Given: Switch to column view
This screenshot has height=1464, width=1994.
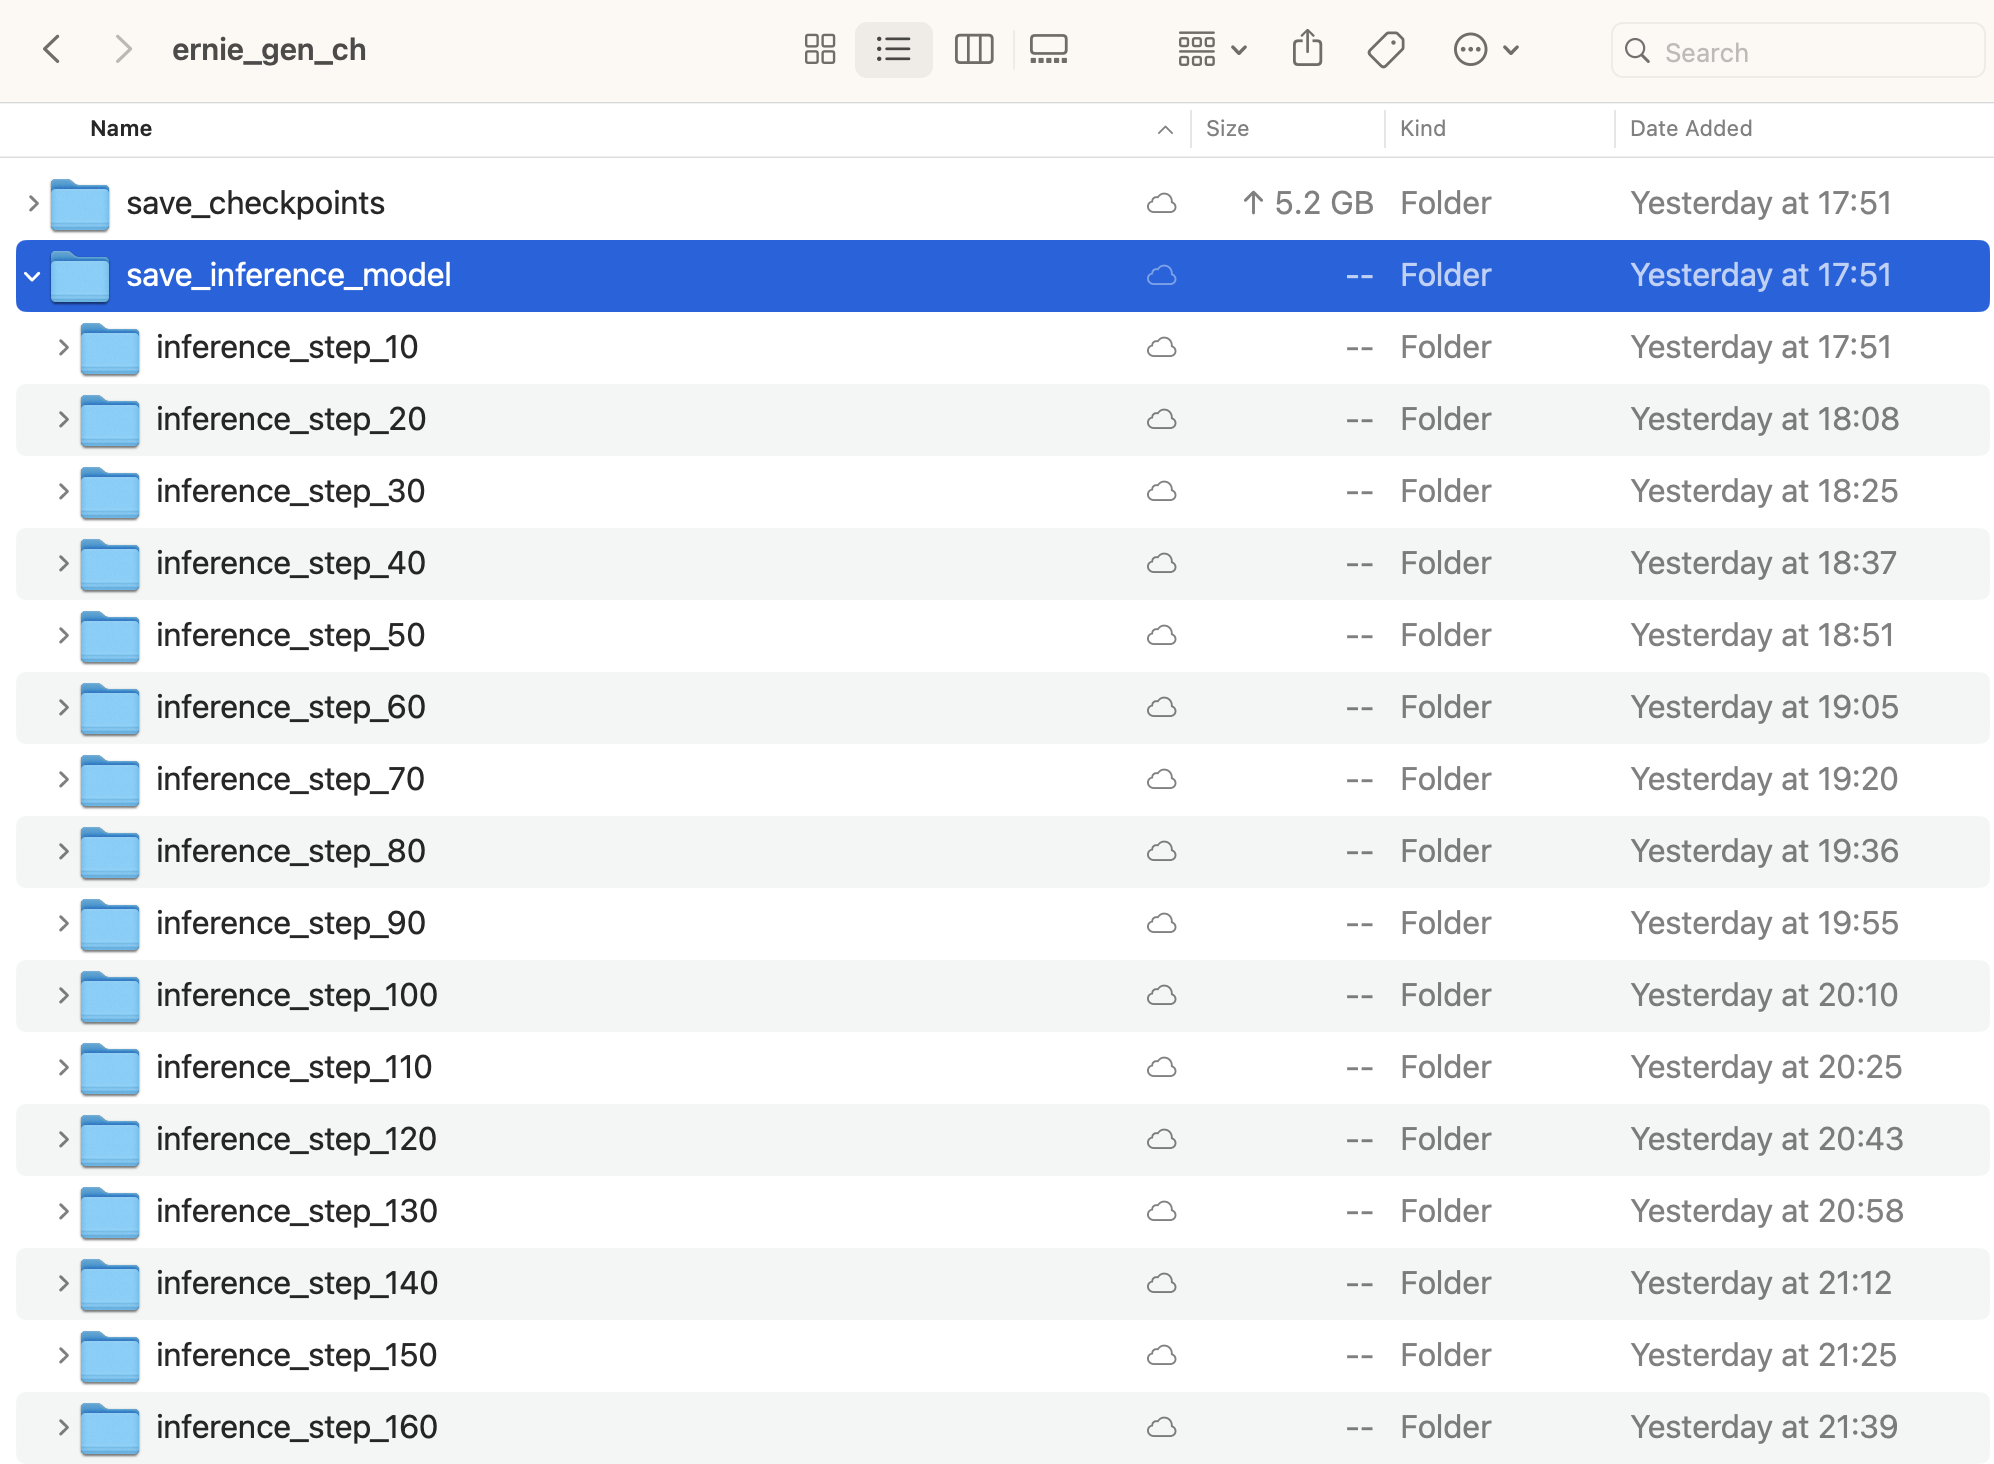Looking at the screenshot, I should (973, 49).
